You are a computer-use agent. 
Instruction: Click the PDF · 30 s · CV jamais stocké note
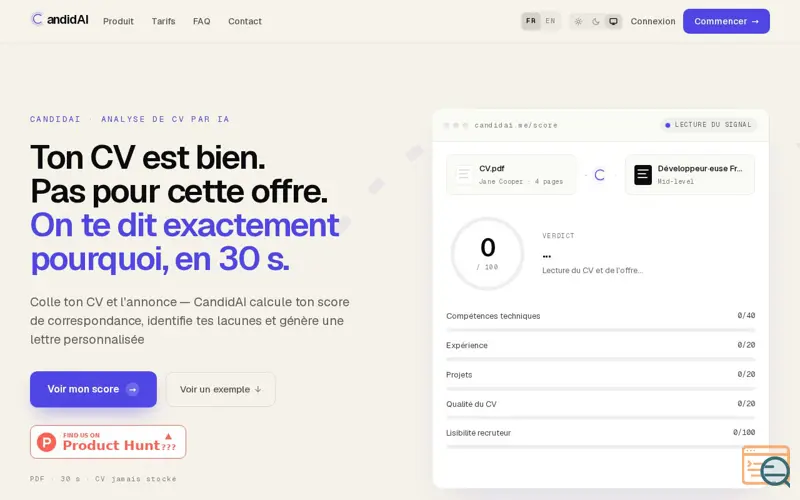tap(103, 479)
